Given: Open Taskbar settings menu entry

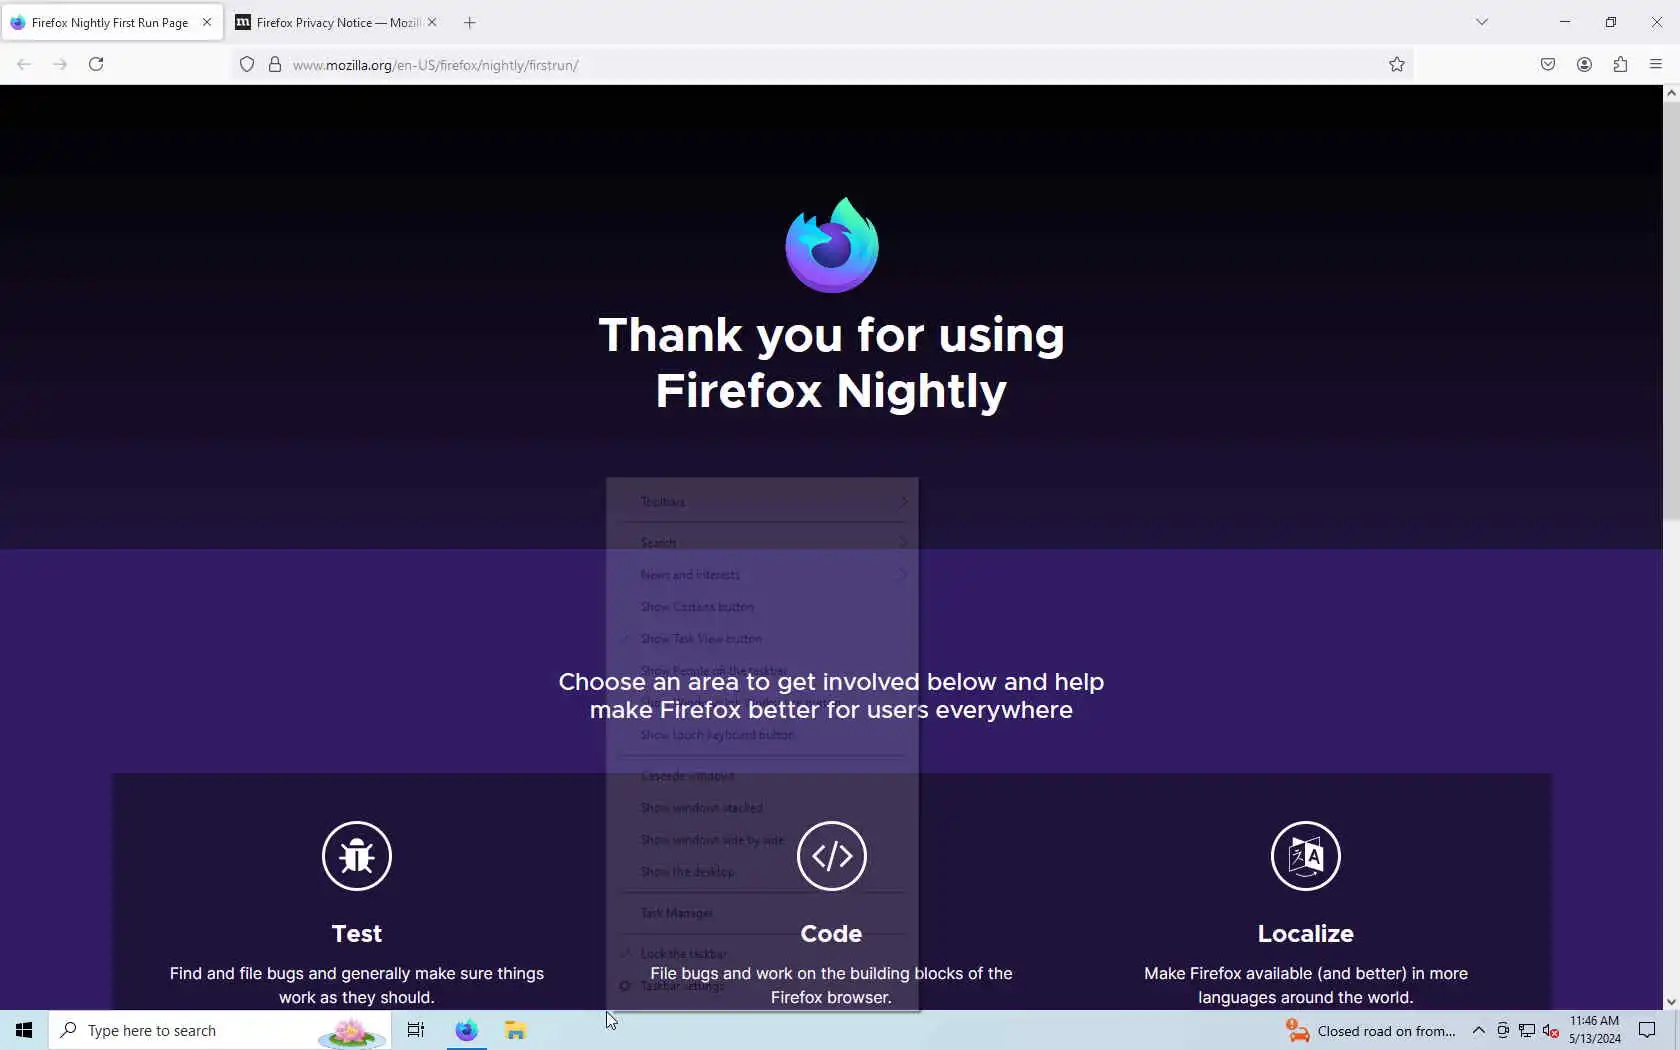Looking at the screenshot, I should [762, 985].
